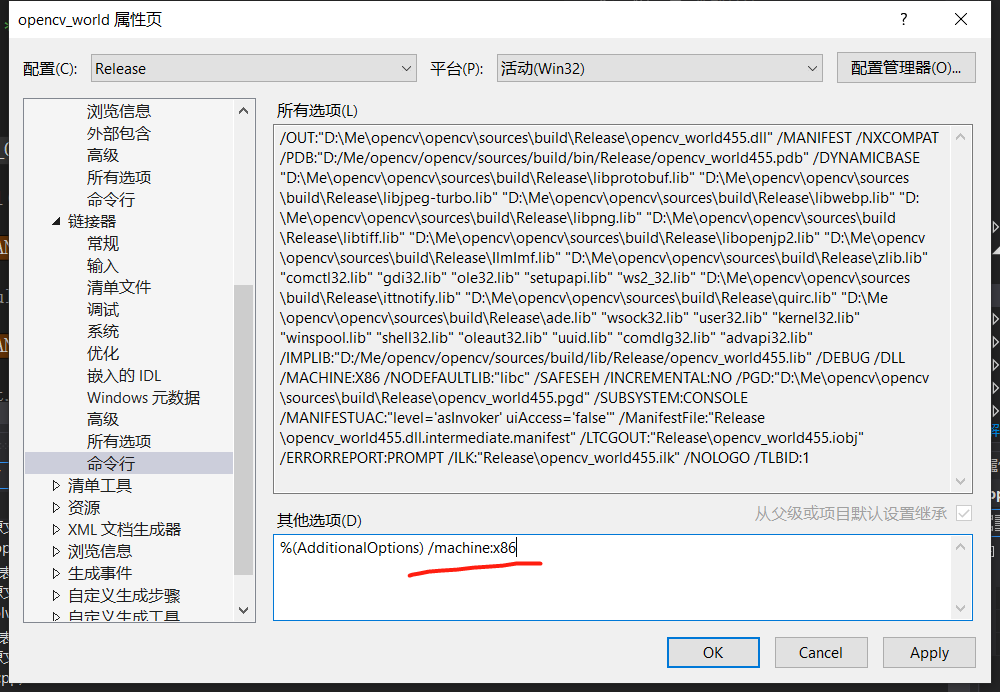Viewport: 1000px width, 692px height.
Task: Select the 系统 linker page
Action: click(x=102, y=331)
